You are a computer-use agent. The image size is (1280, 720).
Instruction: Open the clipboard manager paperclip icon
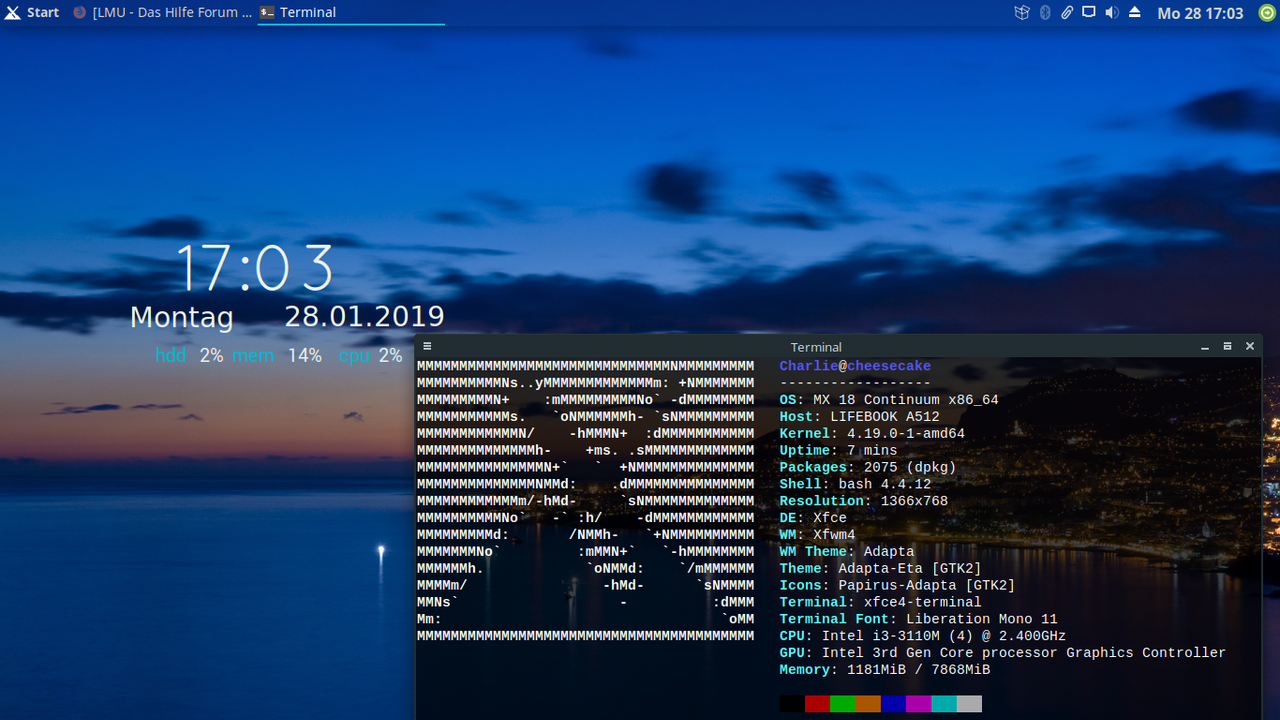pos(1067,13)
